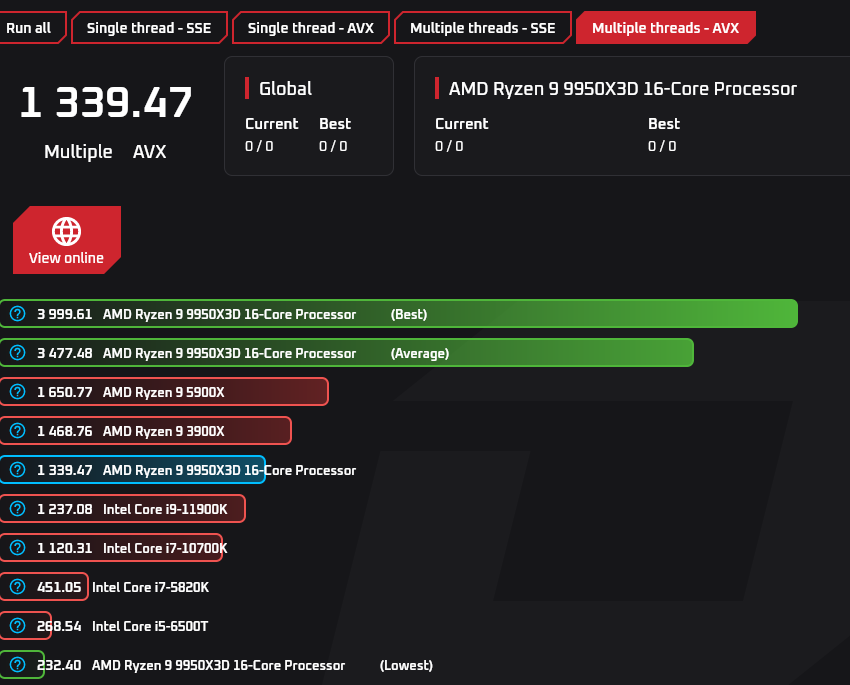The width and height of the screenshot is (850, 685).
Task: Click the globe icon on the View online button
Action: tap(67, 231)
